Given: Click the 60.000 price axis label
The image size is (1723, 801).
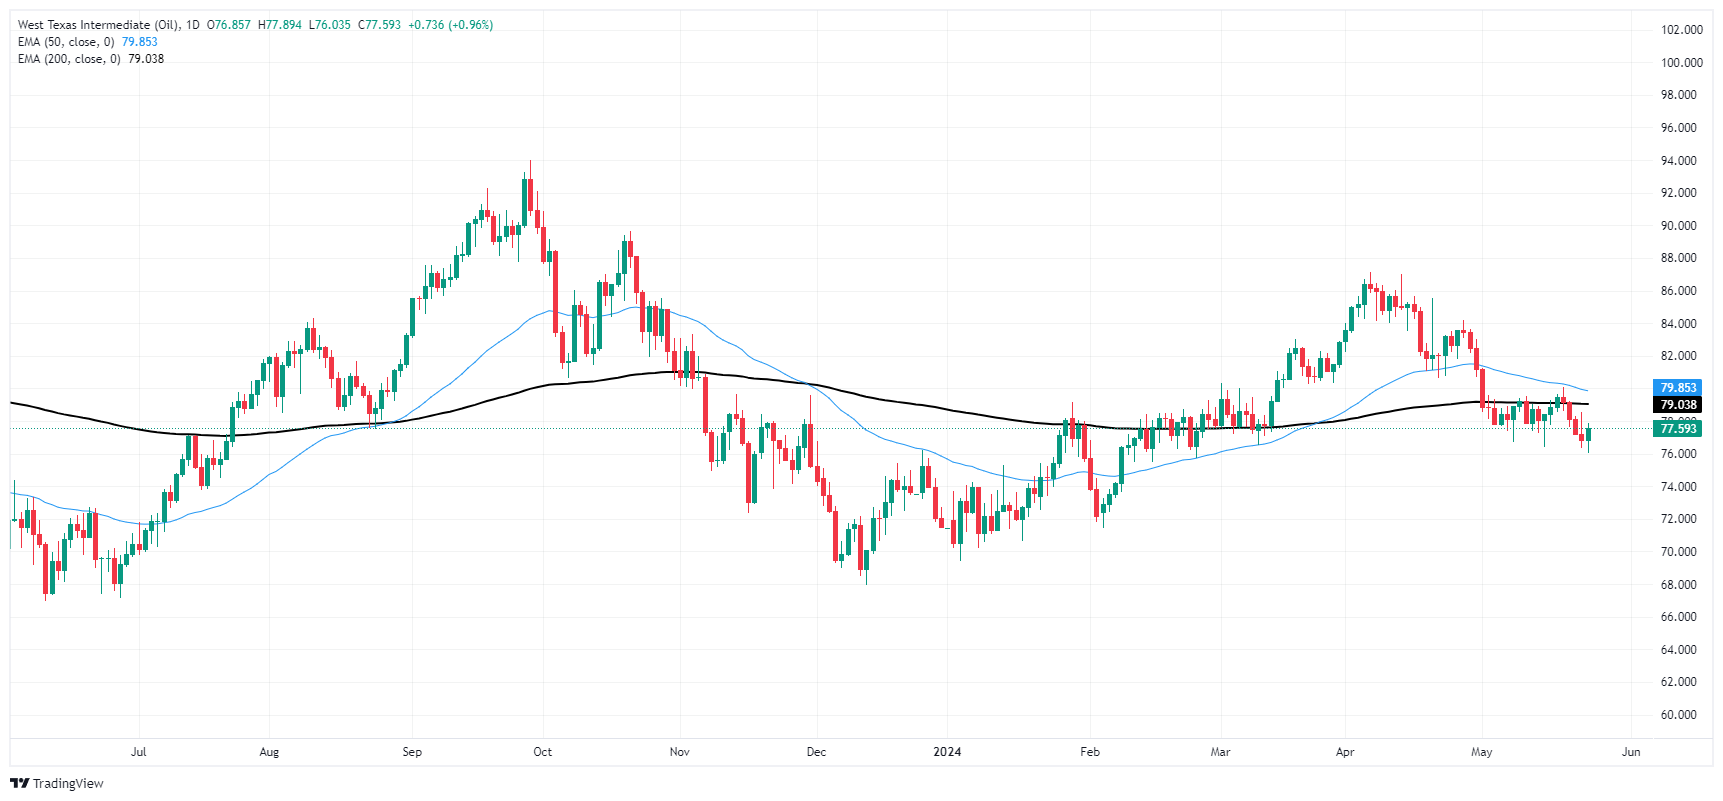Looking at the screenshot, I should coord(1679,715).
